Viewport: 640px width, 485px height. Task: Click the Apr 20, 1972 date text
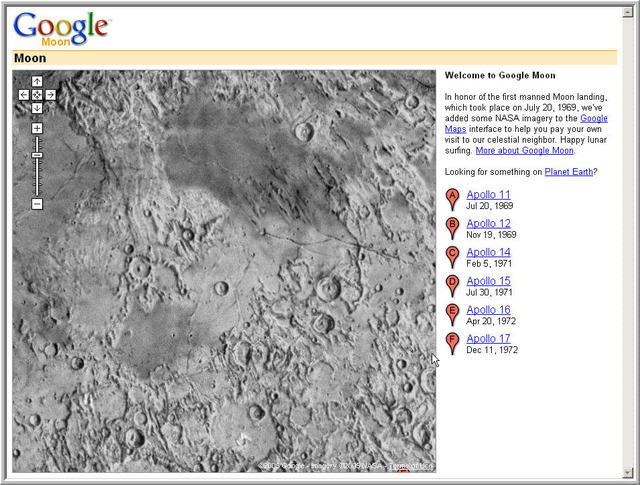click(x=491, y=321)
